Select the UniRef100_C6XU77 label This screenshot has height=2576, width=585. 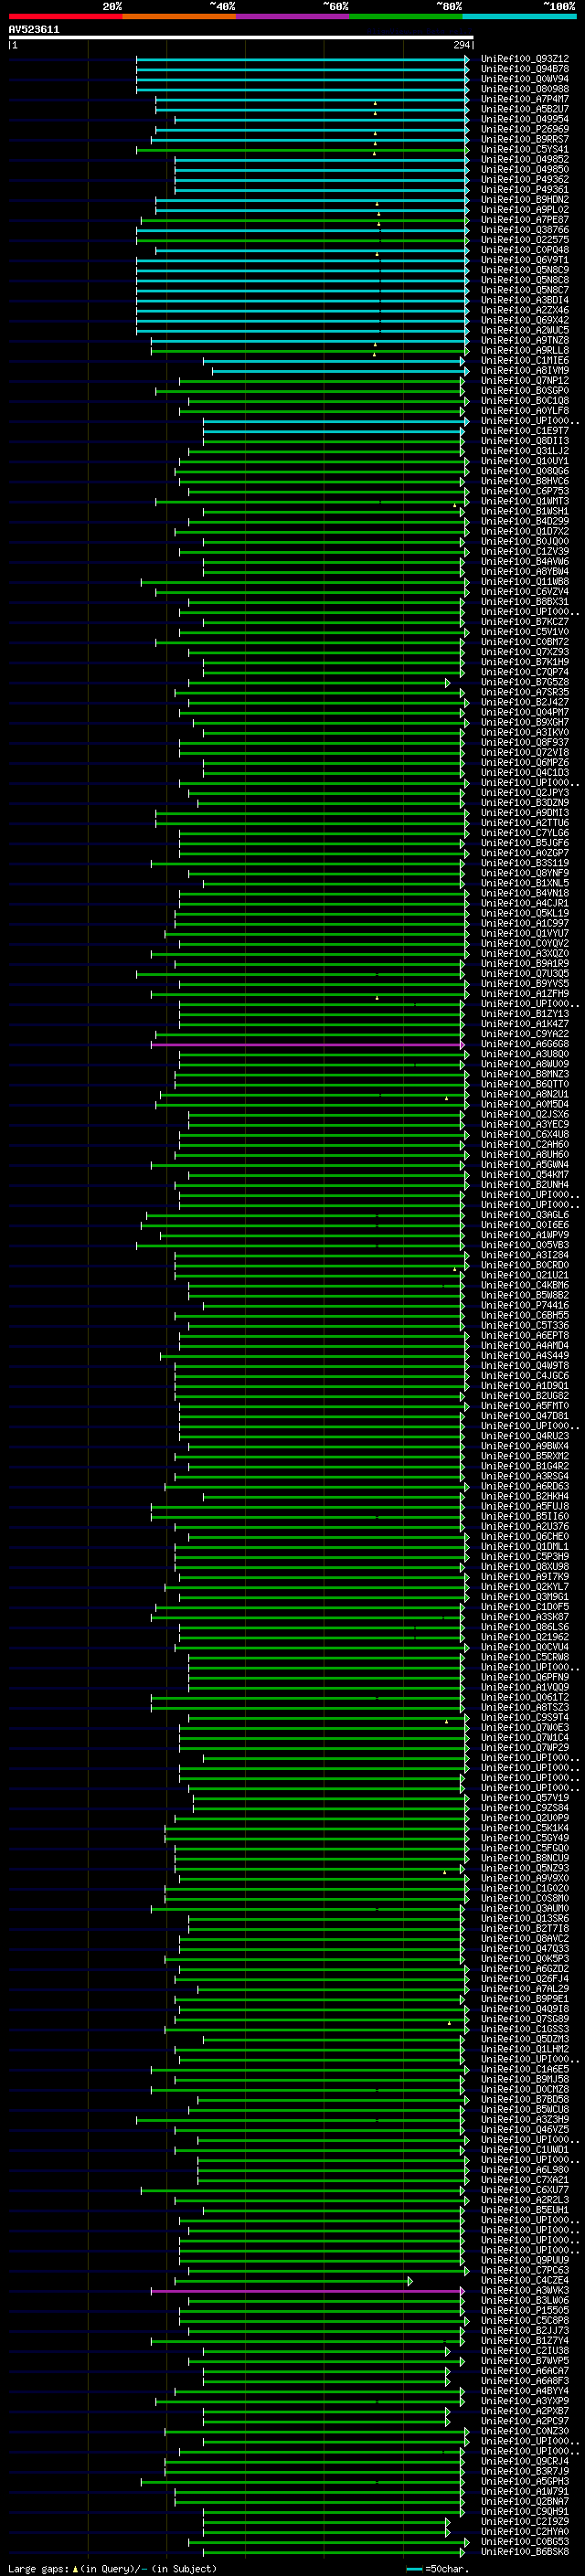click(x=525, y=2190)
